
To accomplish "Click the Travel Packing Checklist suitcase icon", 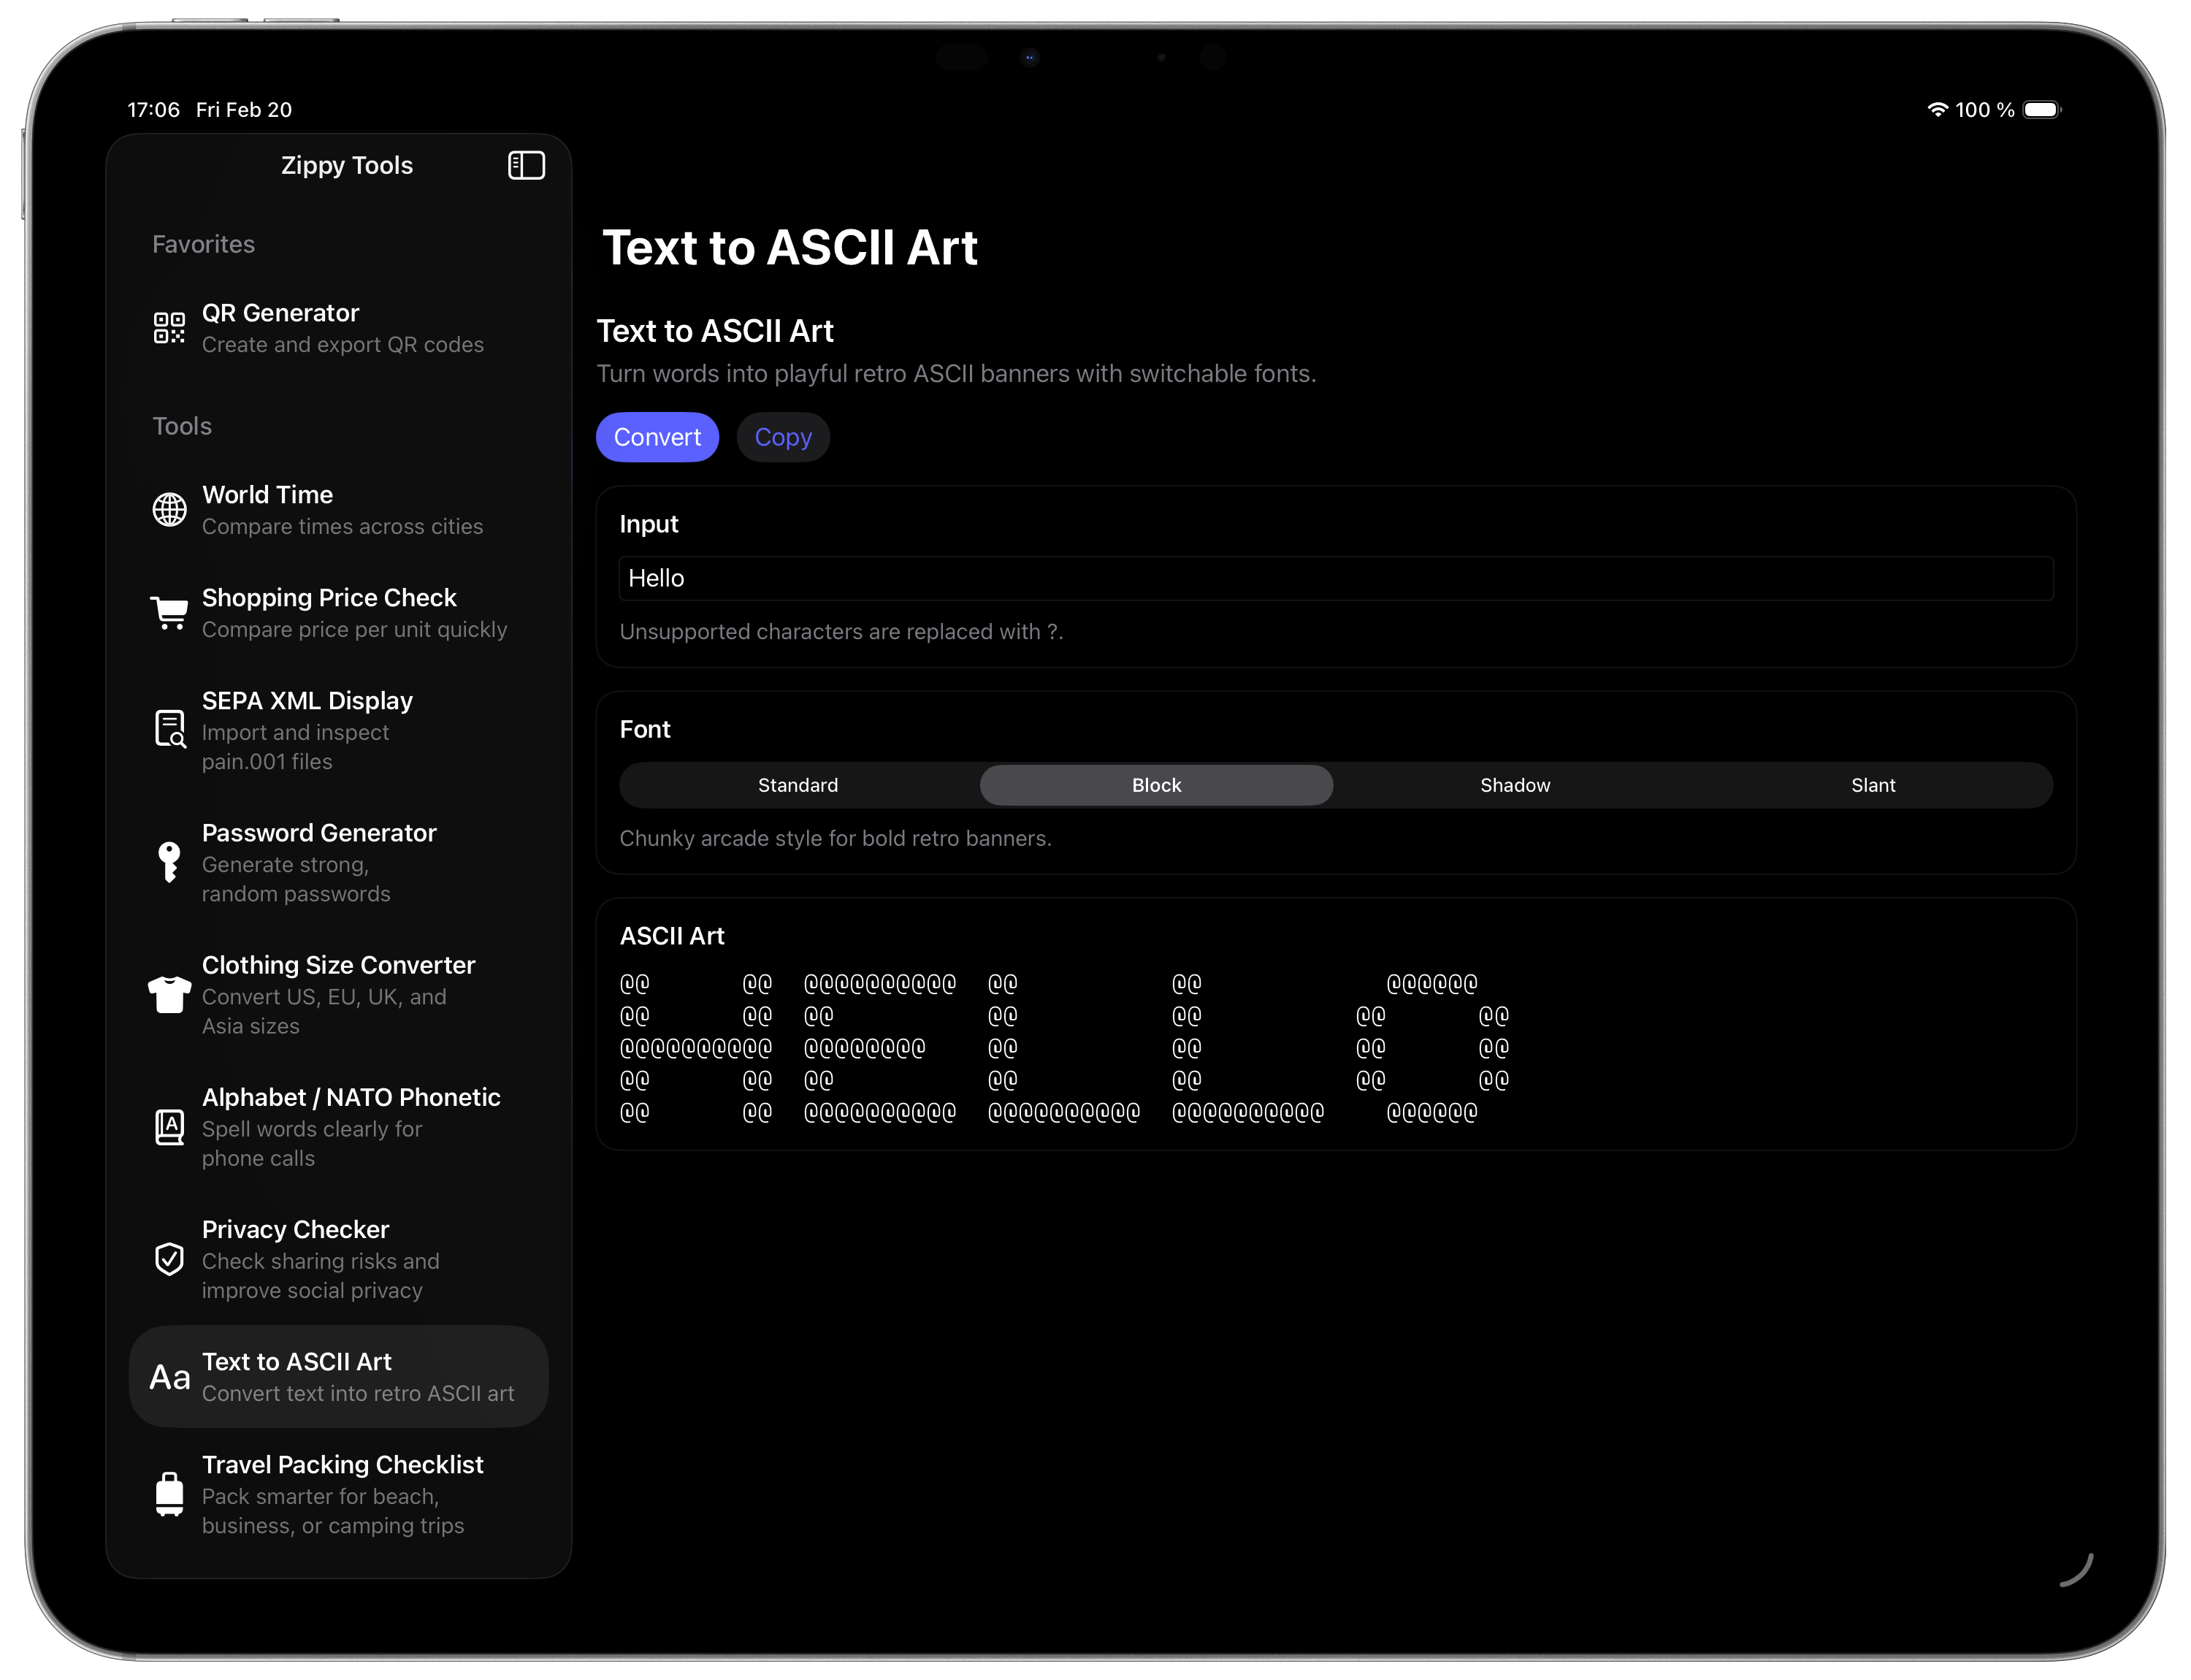I will tap(169, 1493).
